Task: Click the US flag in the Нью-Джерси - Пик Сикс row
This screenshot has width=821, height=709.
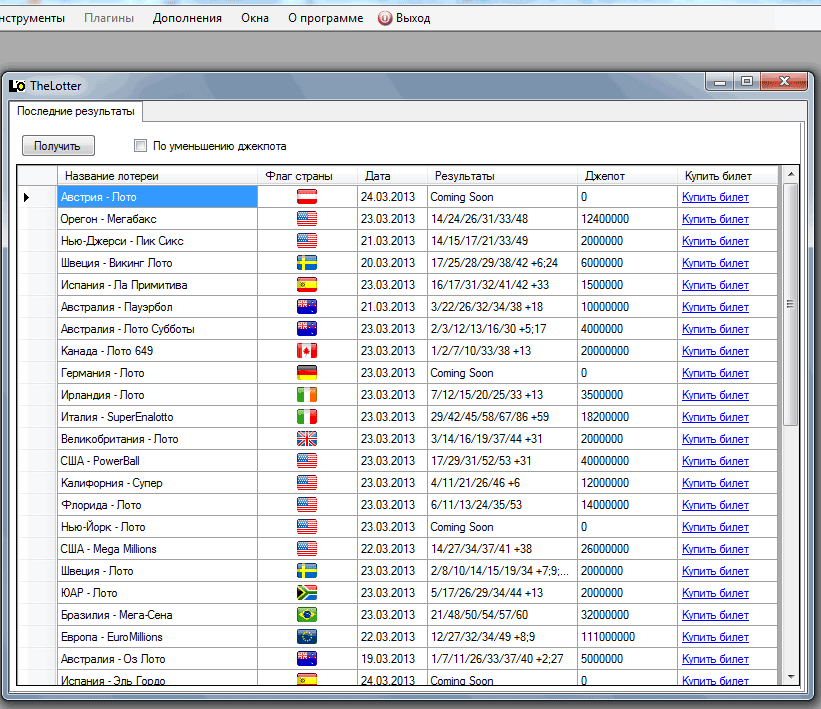Action: 307,241
